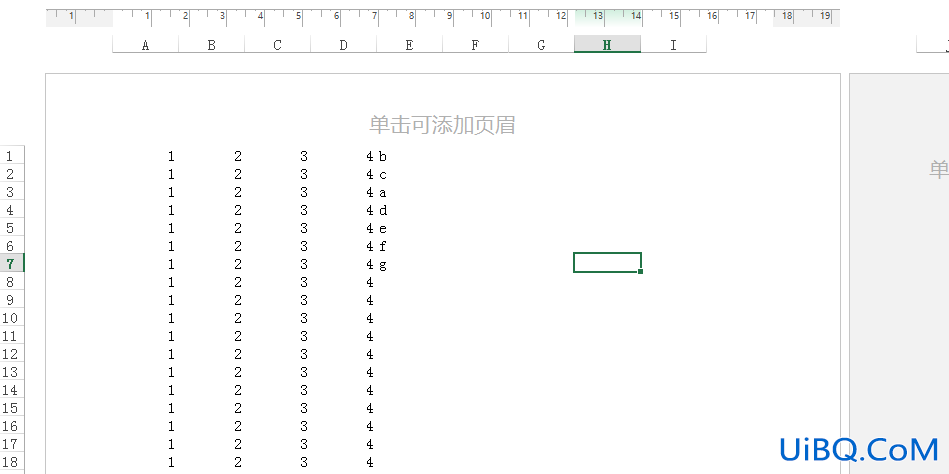Image resolution: width=949 pixels, height=474 pixels.
Task: Select column A header
Action: (145, 44)
